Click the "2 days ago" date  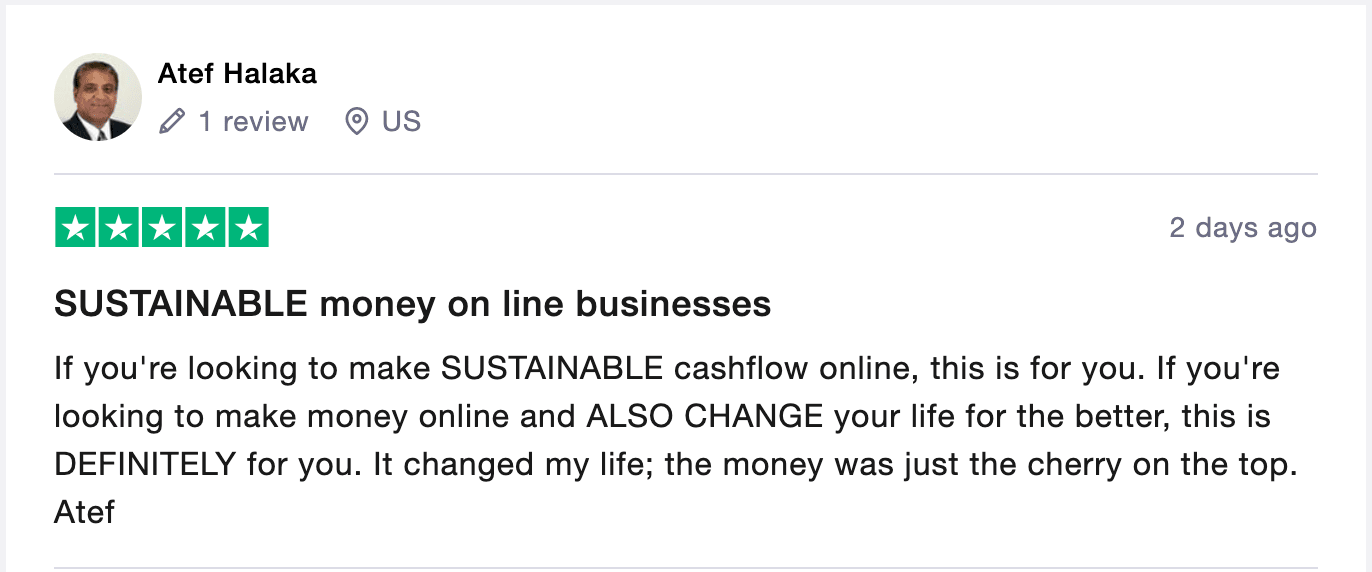pyautogui.click(x=1243, y=228)
